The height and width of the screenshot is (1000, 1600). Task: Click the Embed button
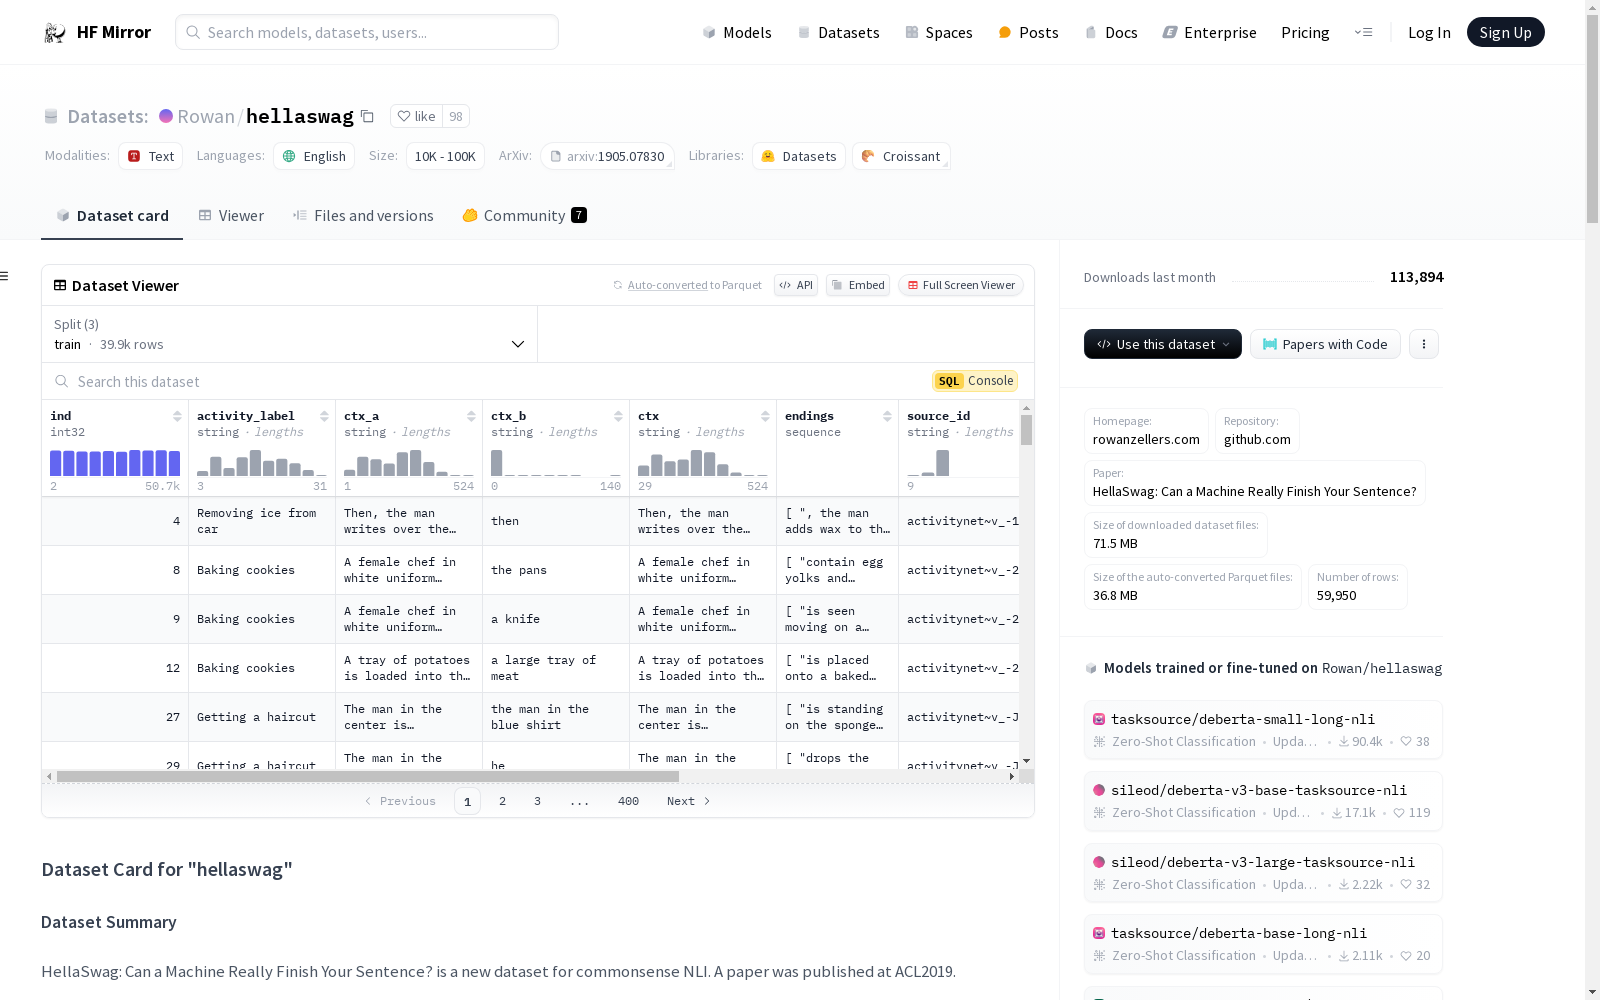coord(858,285)
